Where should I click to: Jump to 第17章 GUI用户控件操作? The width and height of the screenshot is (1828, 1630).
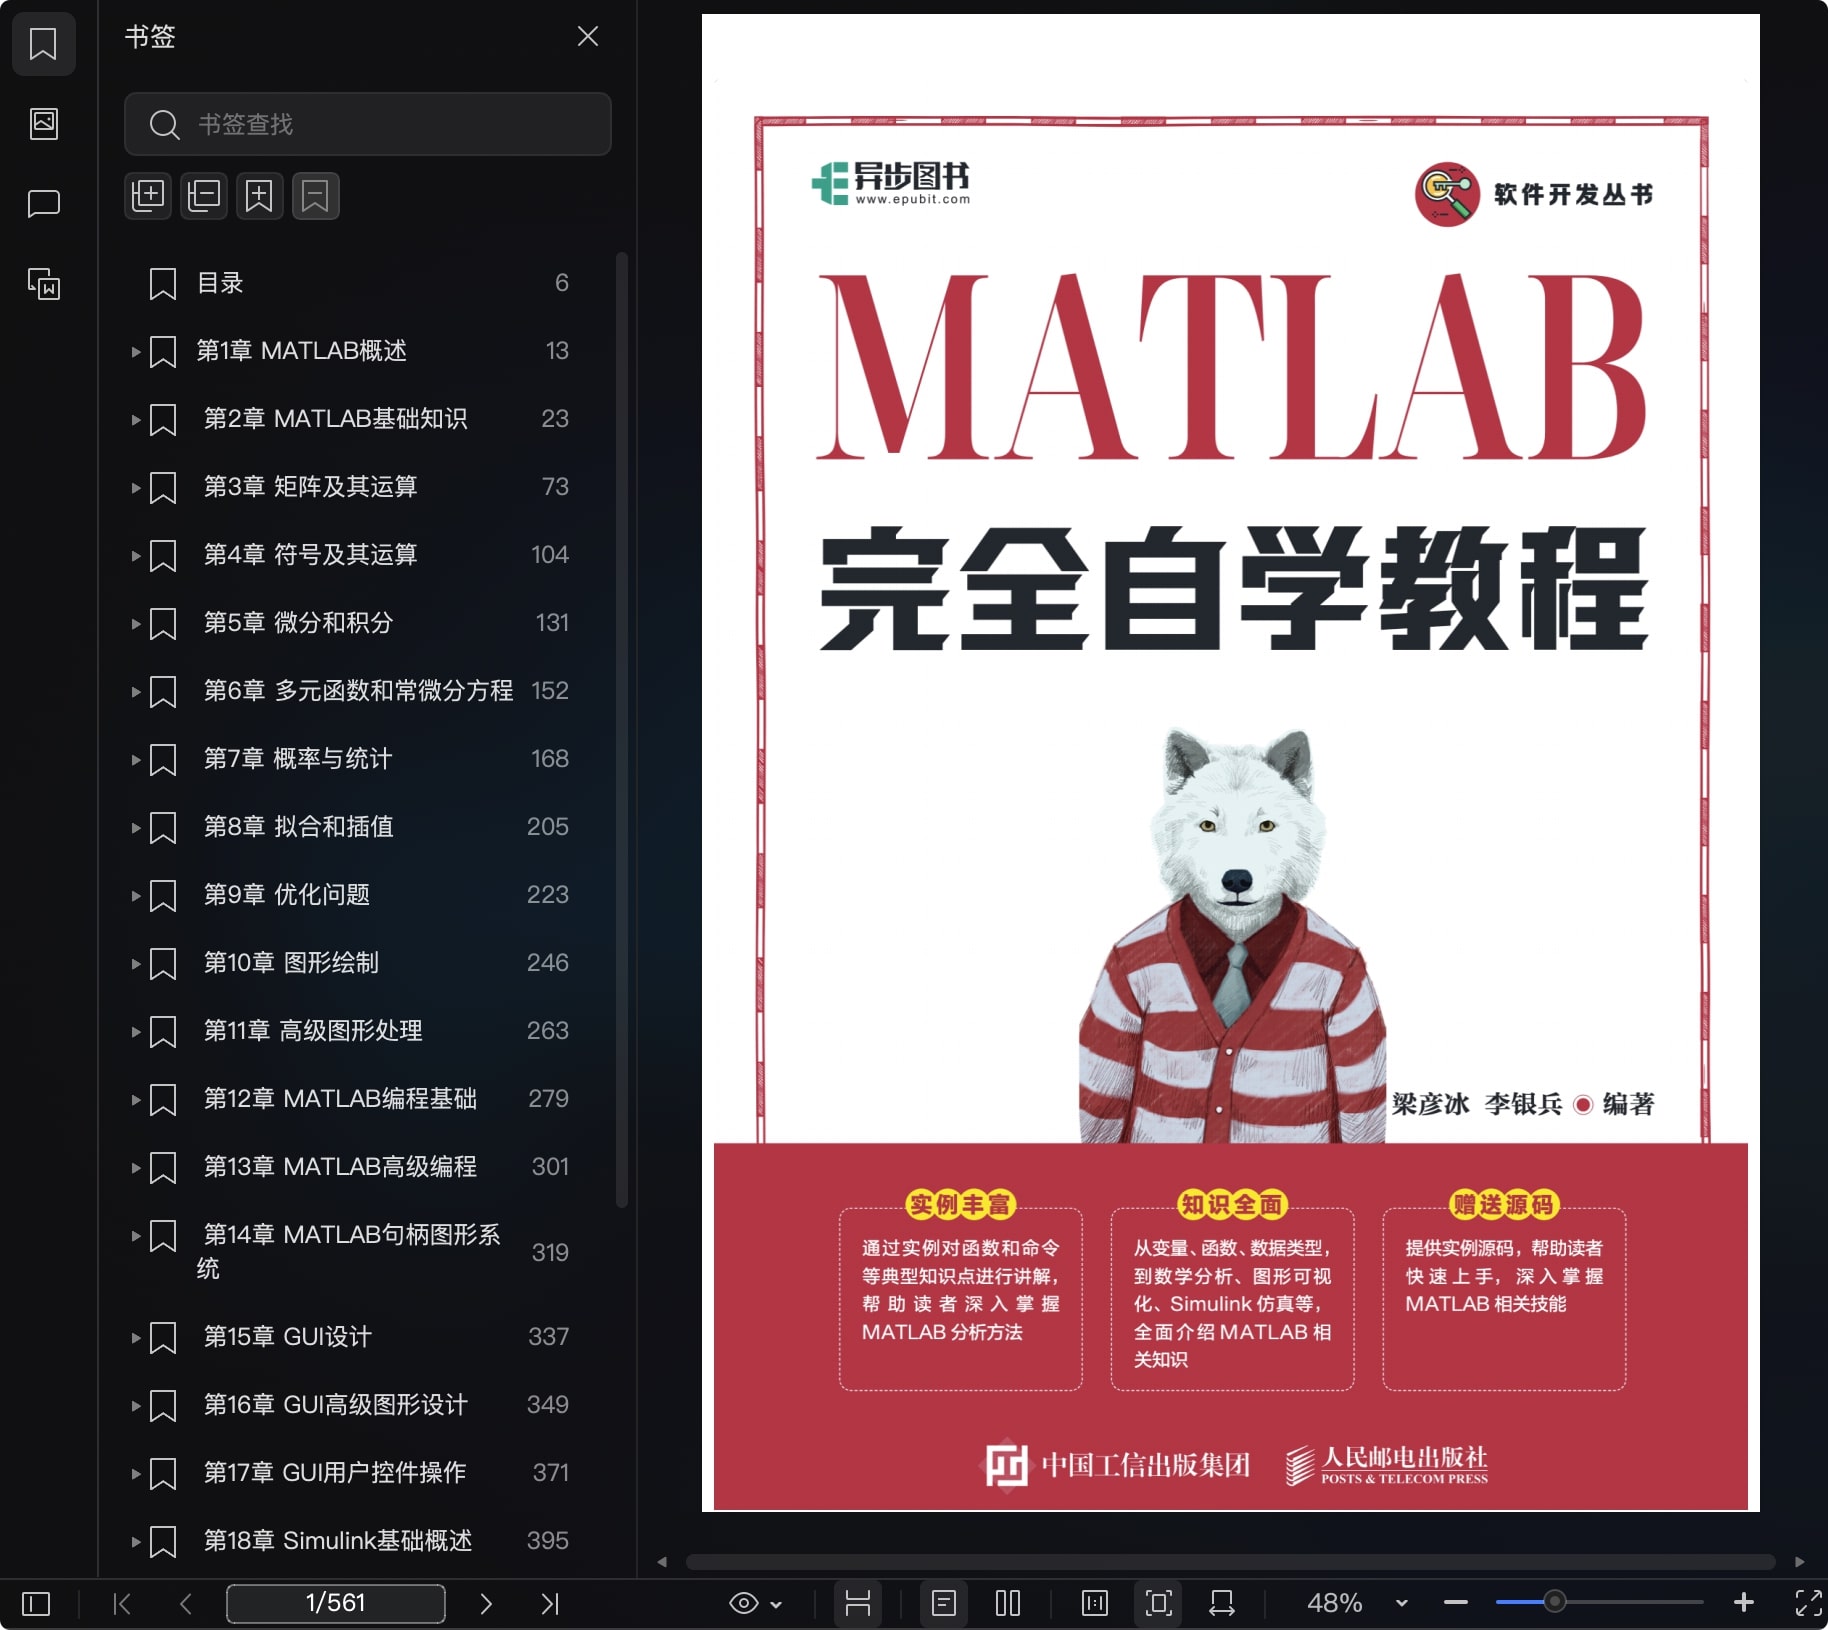[335, 1473]
